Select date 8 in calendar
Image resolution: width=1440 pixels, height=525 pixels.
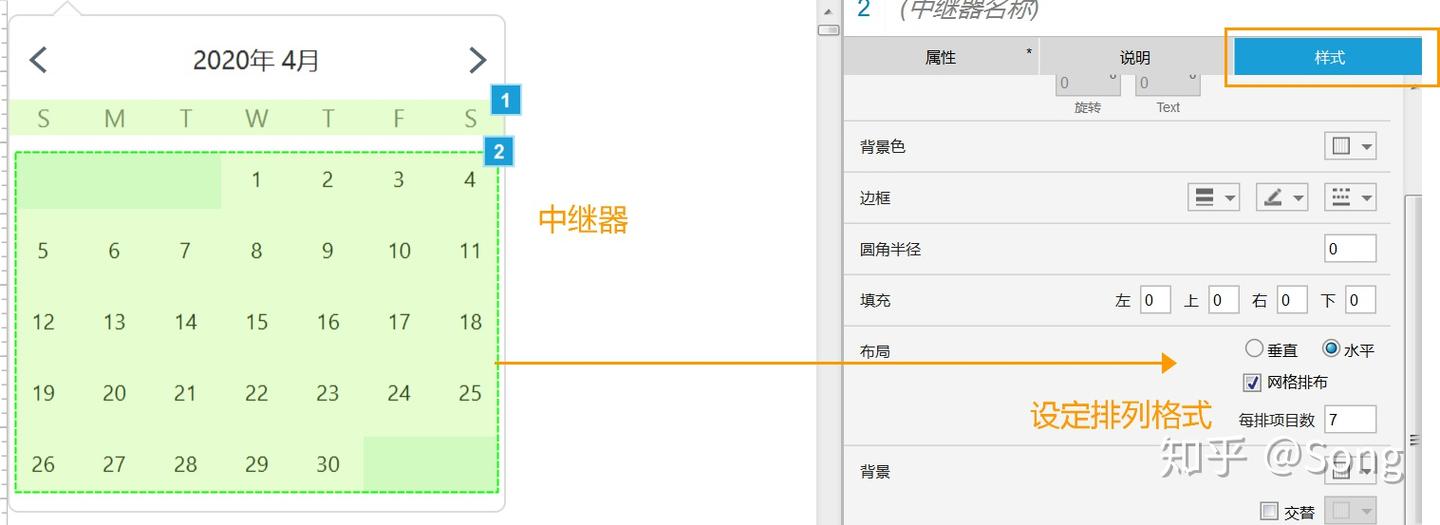257,251
